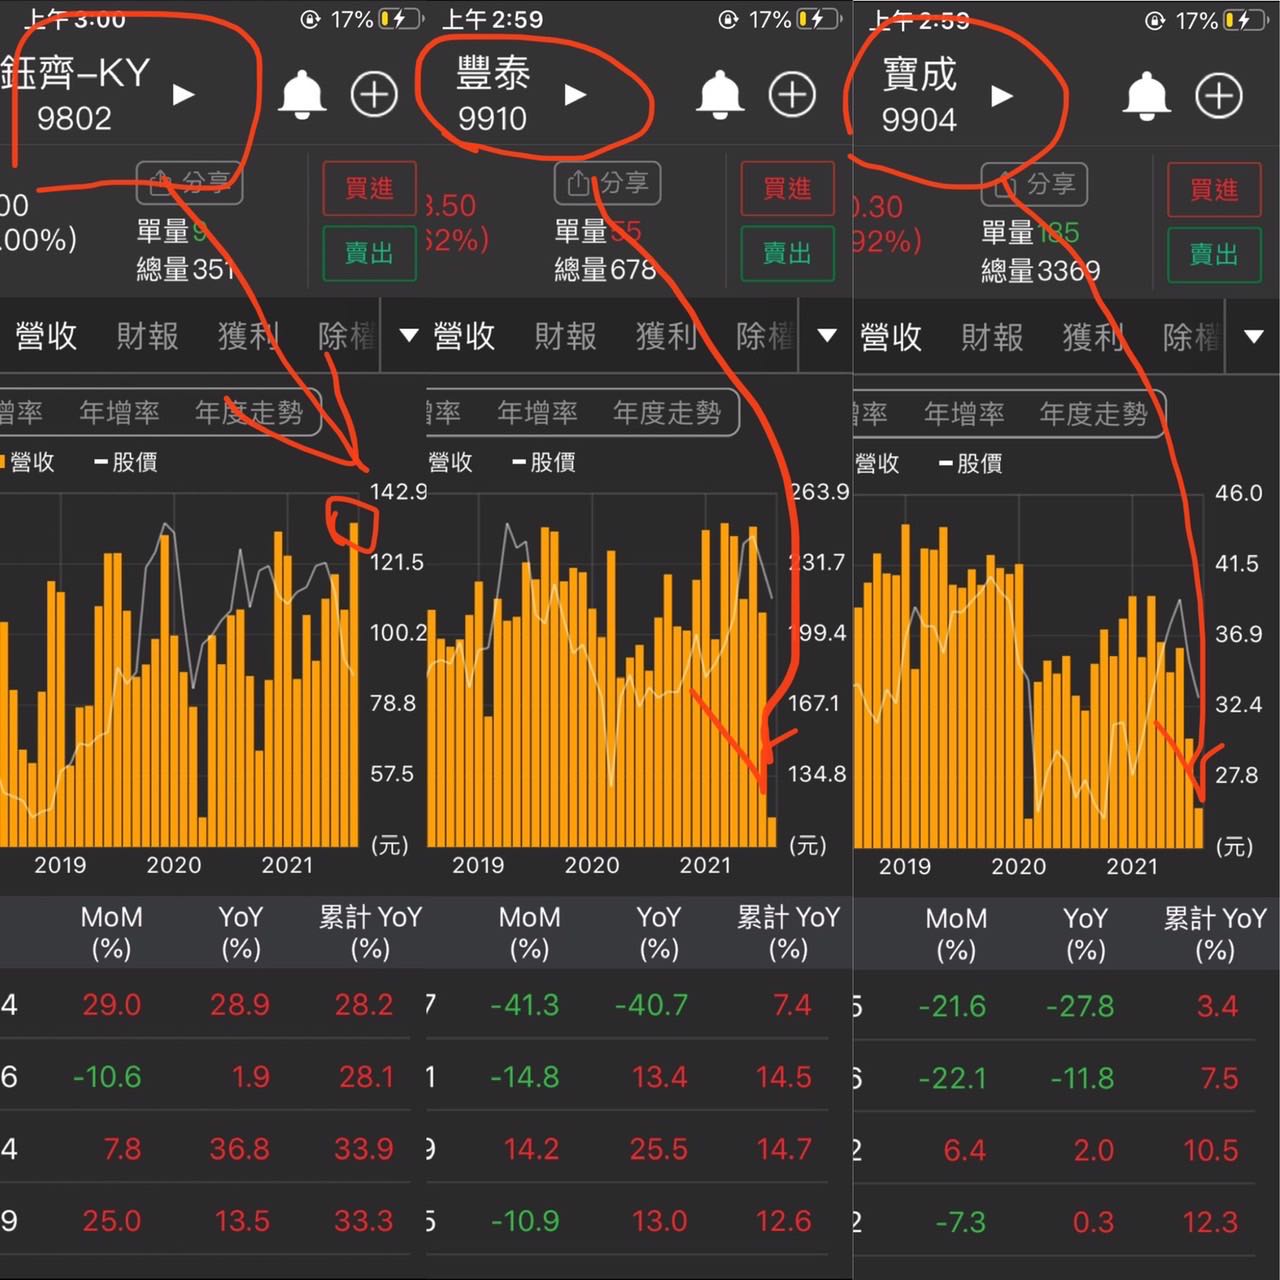
Task: Tap the bell alert icon for 豐泰 9910
Action: click(x=719, y=95)
